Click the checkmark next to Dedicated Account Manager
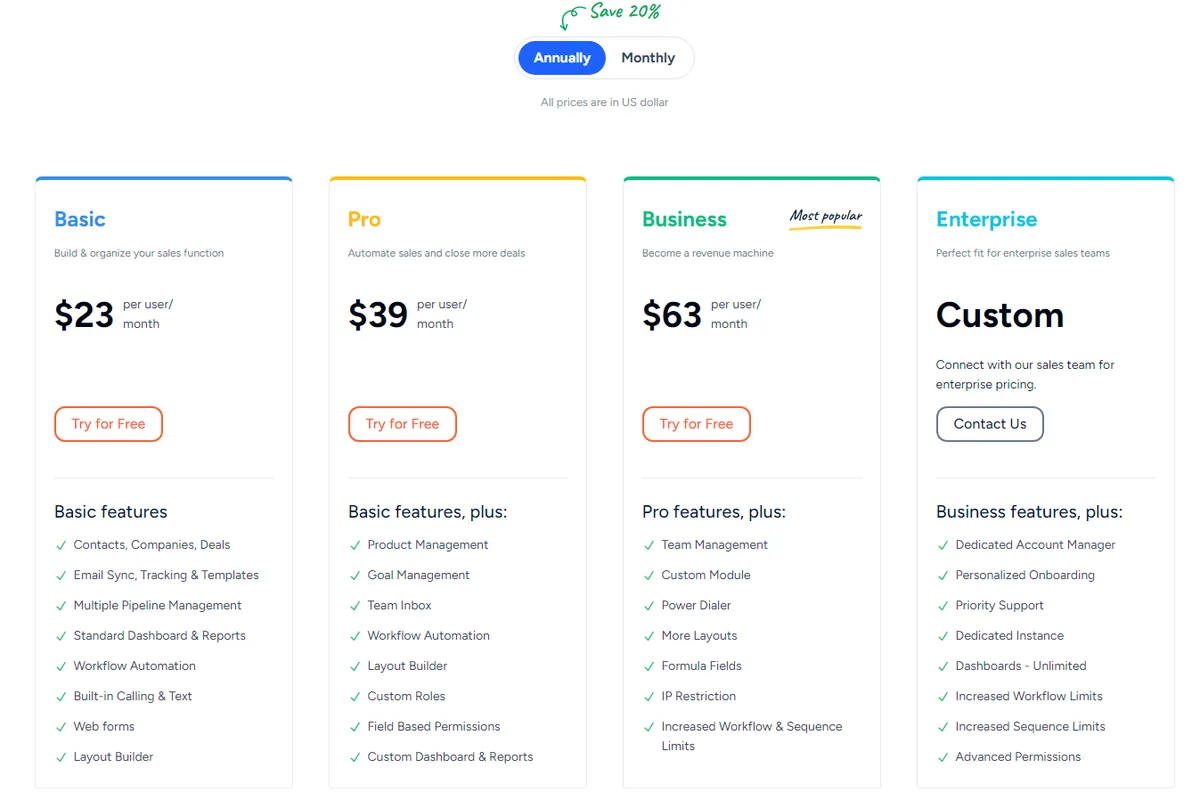Viewport: 1200px width, 809px height. 942,544
